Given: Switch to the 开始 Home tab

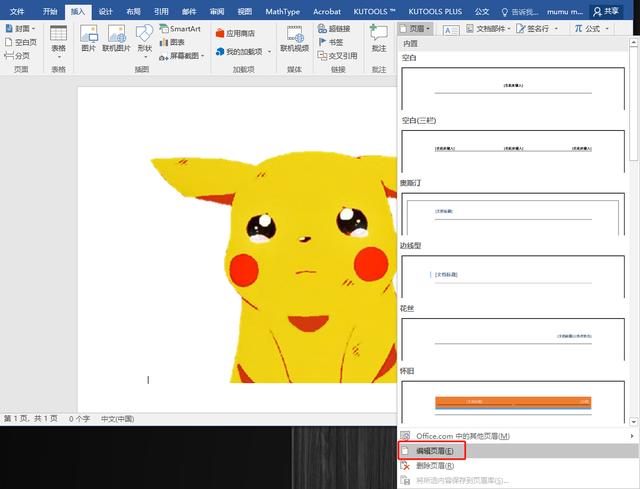Looking at the screenshot, I should (50, 11).
